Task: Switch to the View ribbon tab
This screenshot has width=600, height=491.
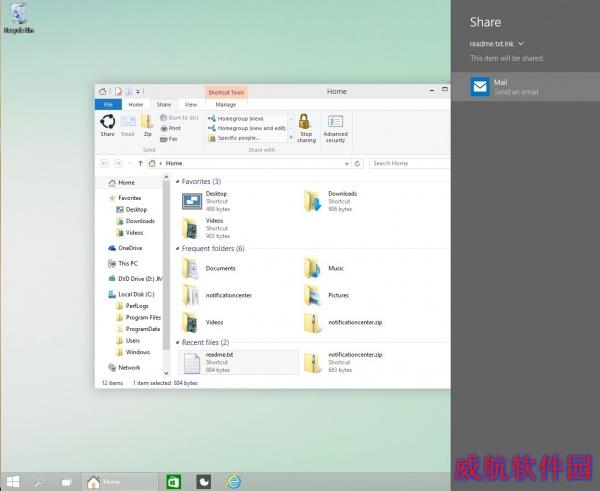Action: 191,104
